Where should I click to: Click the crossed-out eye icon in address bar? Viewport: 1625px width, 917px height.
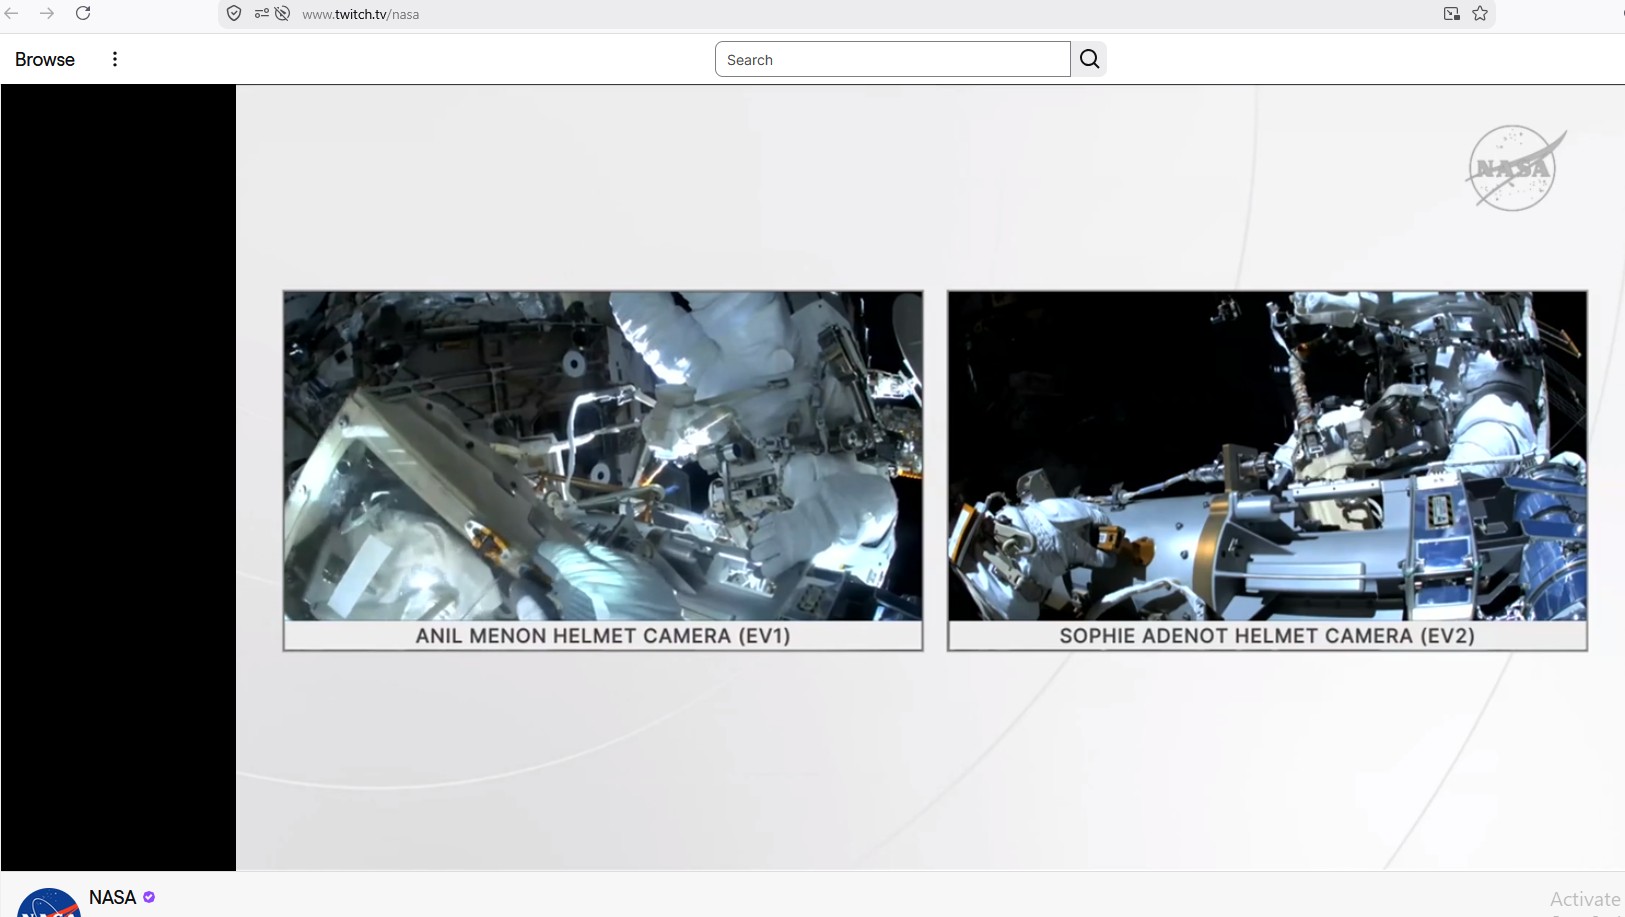pos(283,14)
